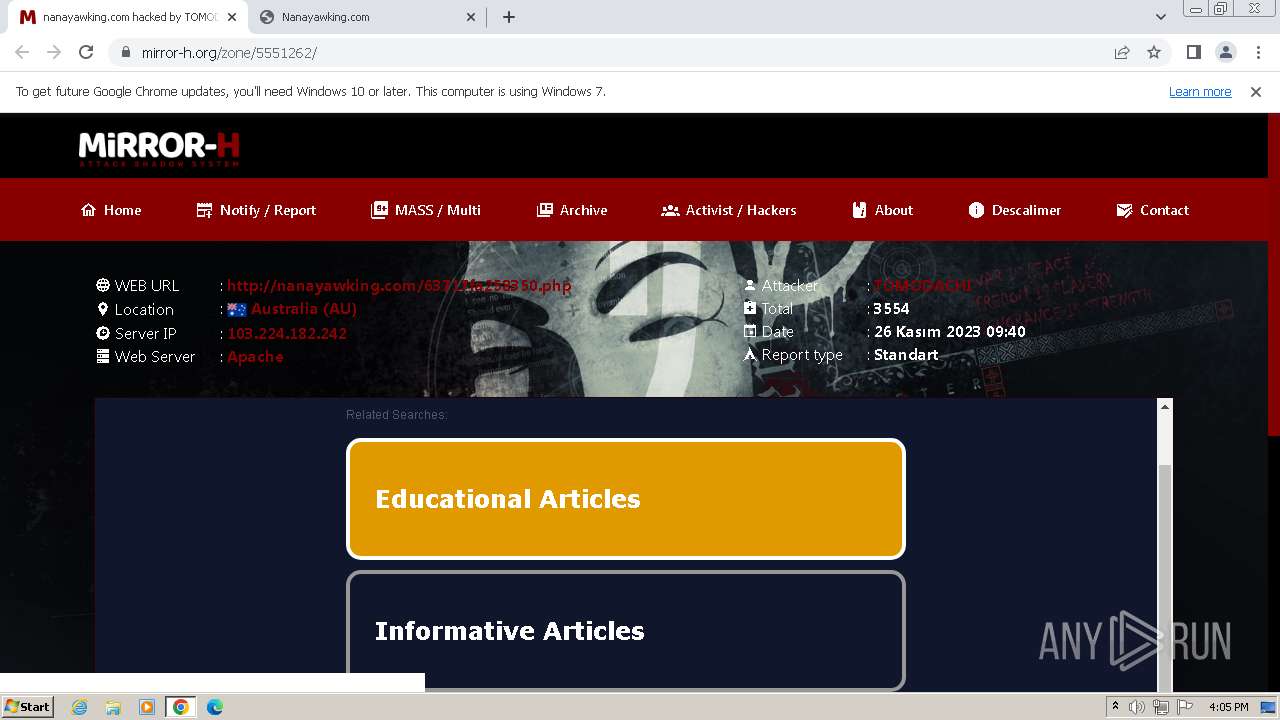This screenshot has height=720, width=1280.
Task: Click the Apache web server link
Action: 255,357
